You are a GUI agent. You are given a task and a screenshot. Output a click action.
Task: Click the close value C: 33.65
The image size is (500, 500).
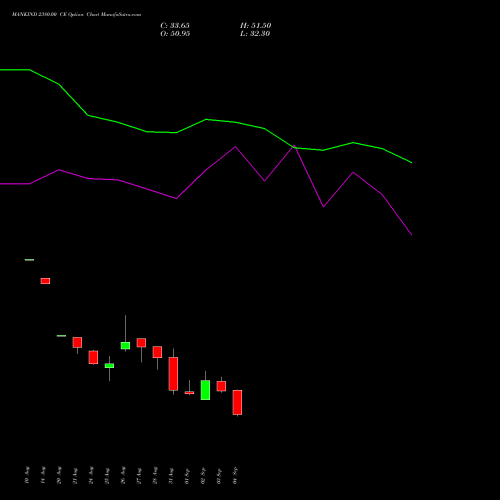click(x=175, y=26)
